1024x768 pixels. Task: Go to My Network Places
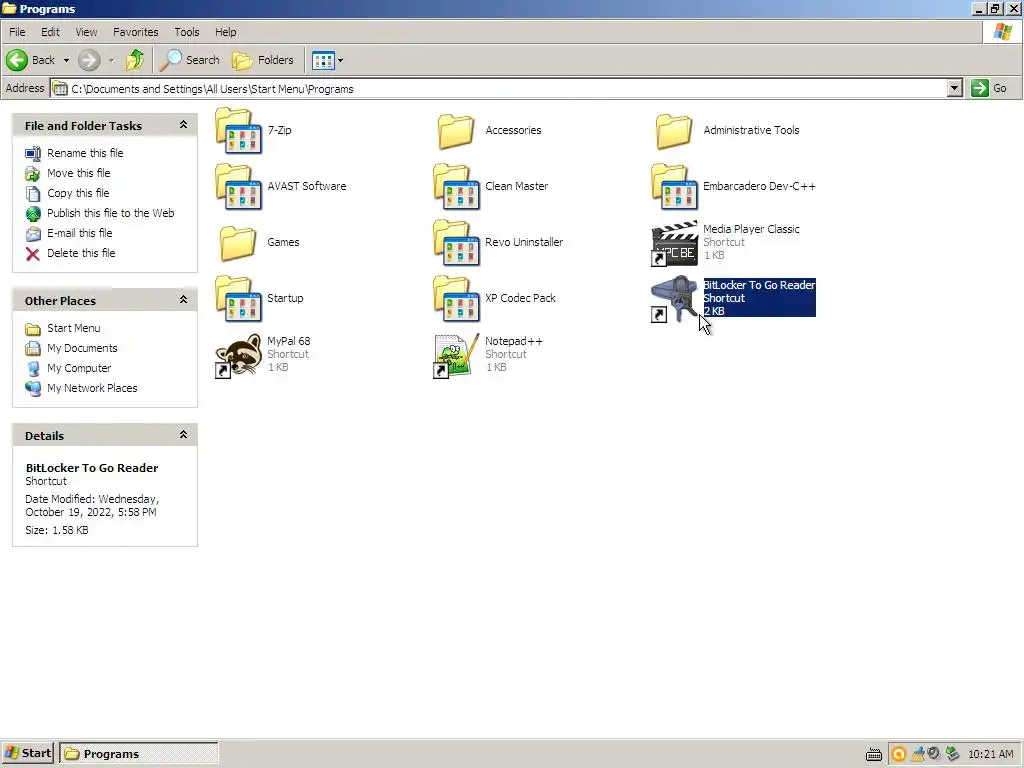tap(92, 388)
